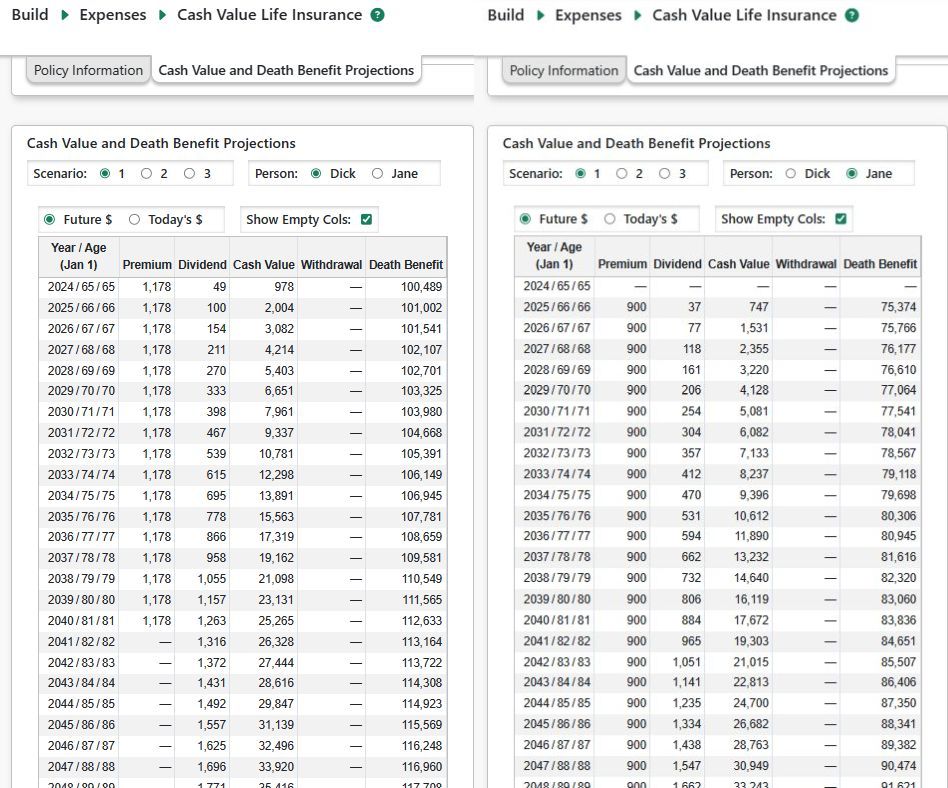Select Scenario 1 radio in left panel
The image size is (948, 788).
click(105, 174)
